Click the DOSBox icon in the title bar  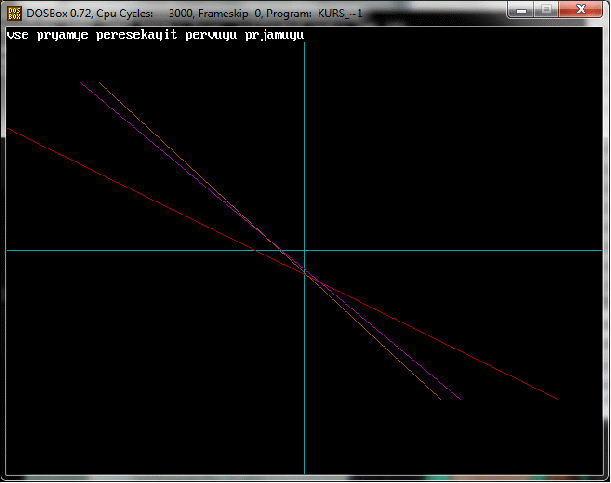click(14, 13)
